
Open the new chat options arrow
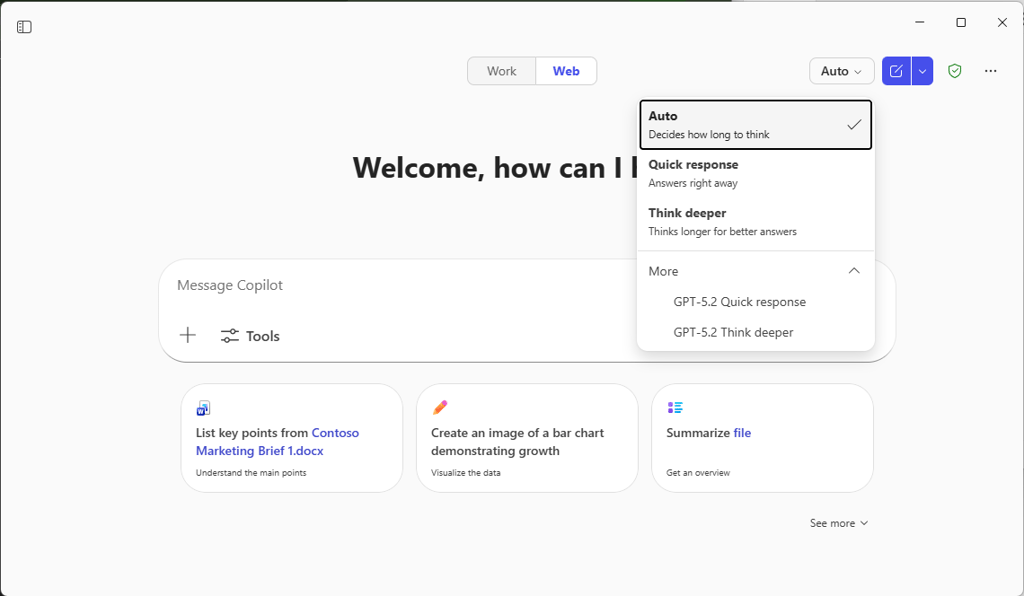(x=922, y=71)
